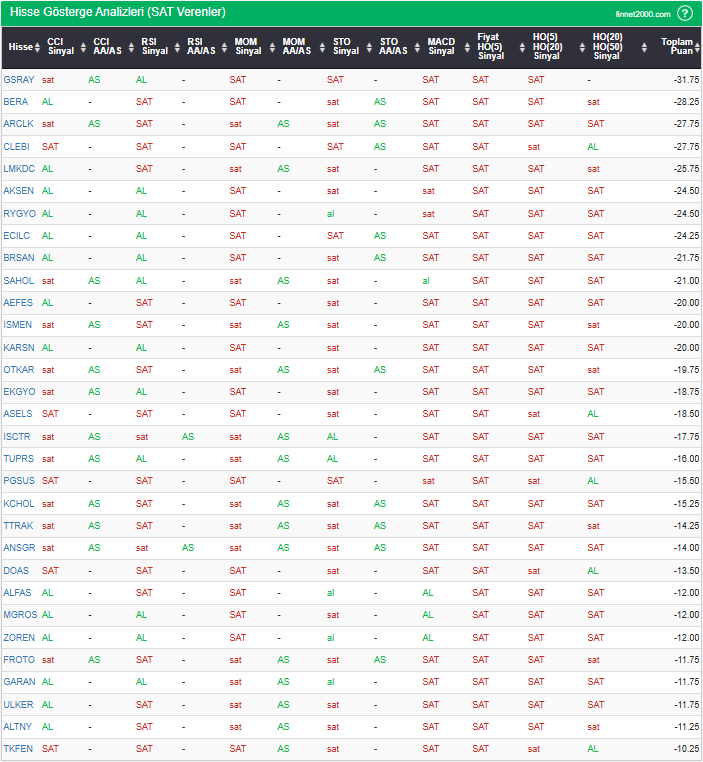Open ECILC stock link
703x762 pixels.
pos(17,236)
